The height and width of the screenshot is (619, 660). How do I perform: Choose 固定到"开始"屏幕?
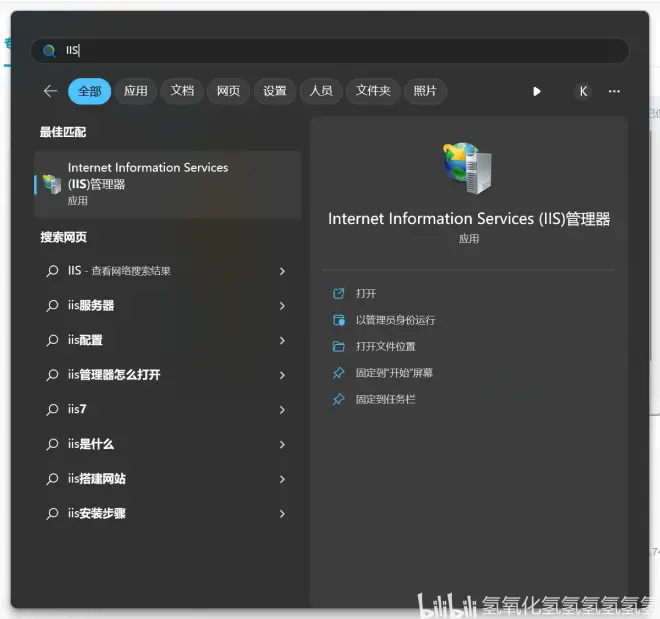tap(394, 373)
